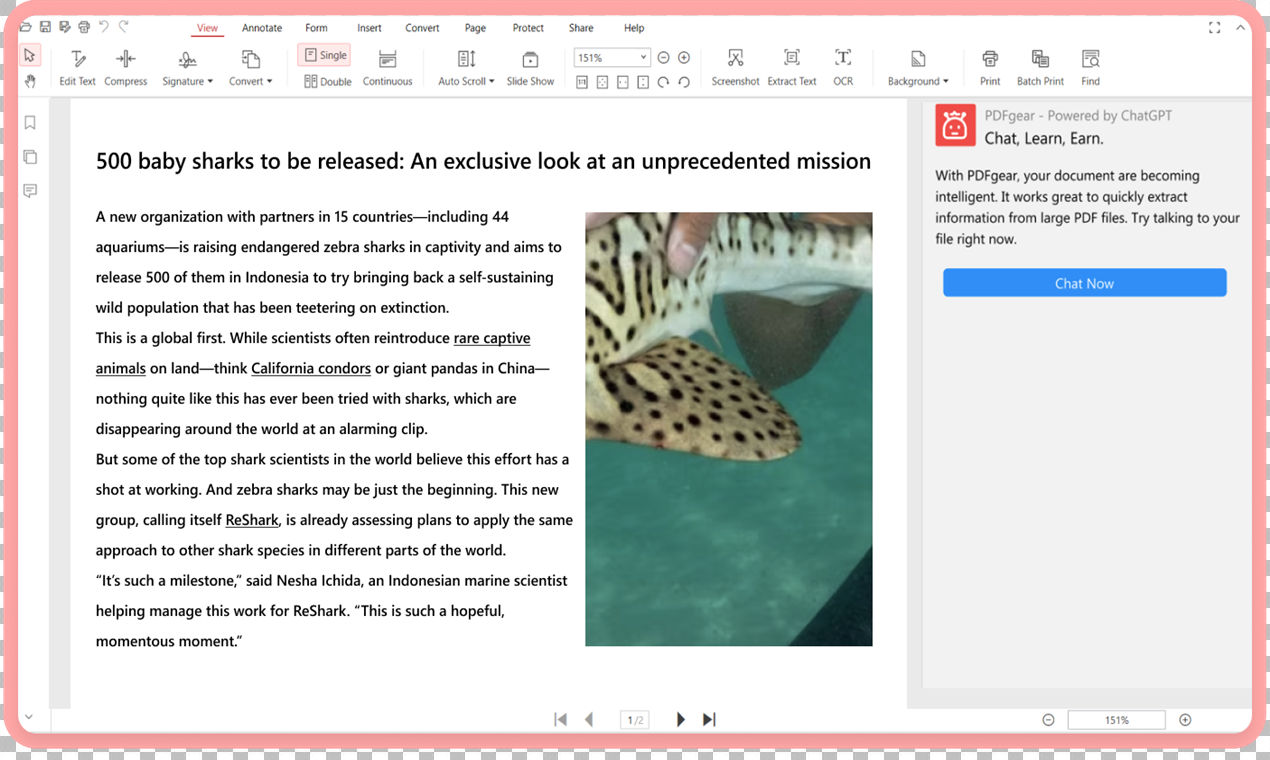Open a file using the folder icon
Image resolution: width=1270 pixels, height=760 pixels.
tap(27, 27)
